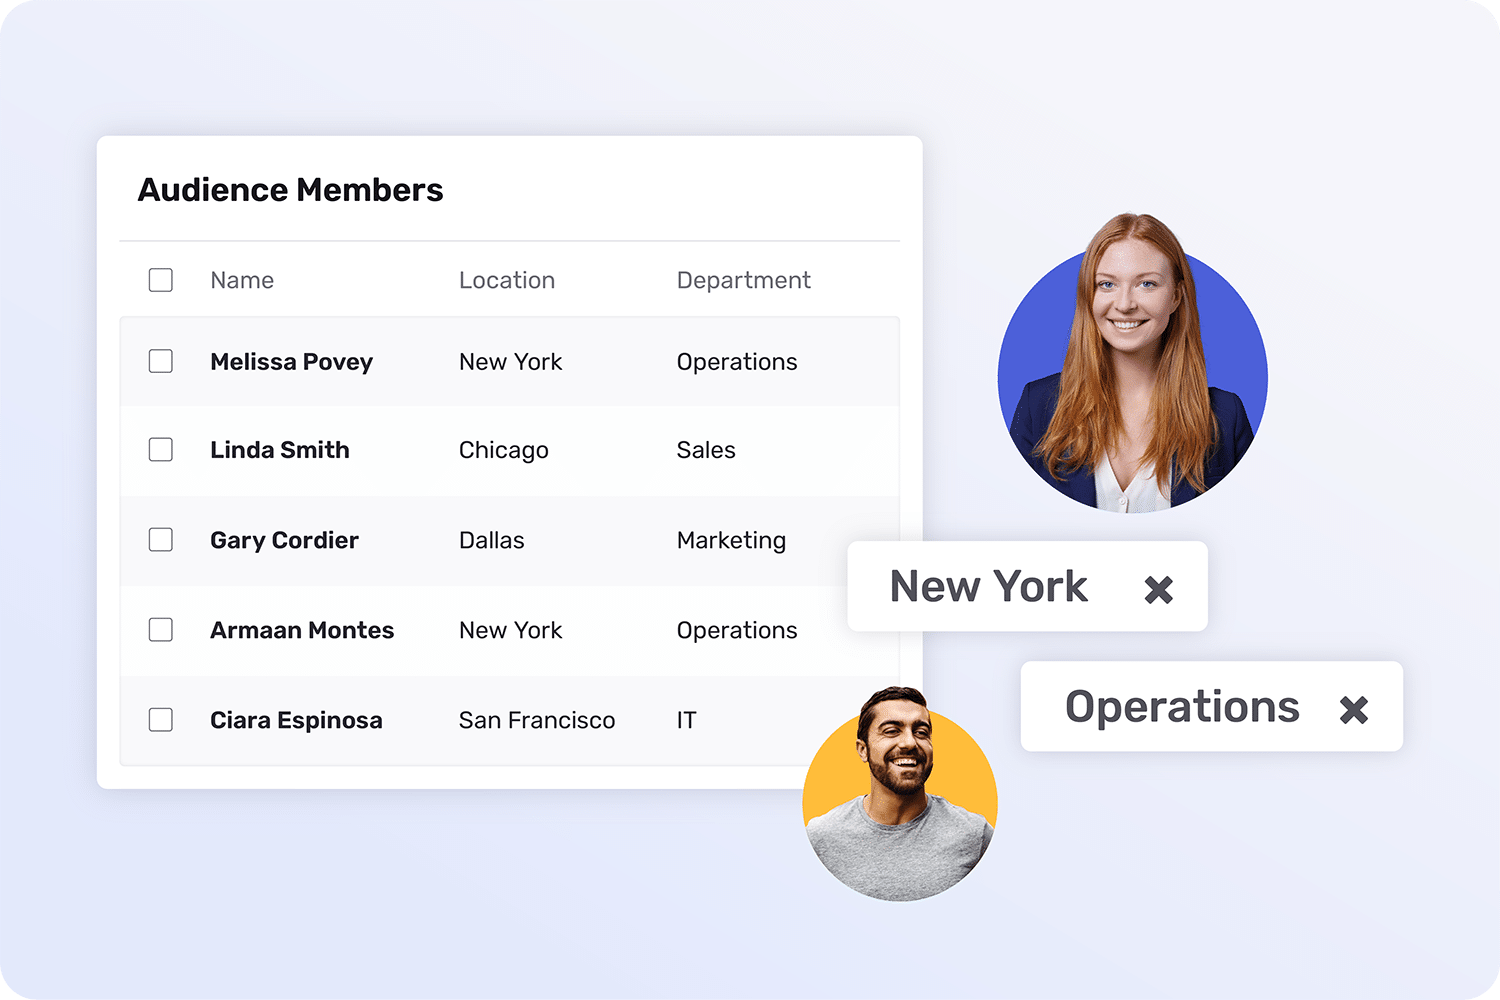Viewport: 1500px width, 1000px height.
Task: Sort by the Location column header
Action: pyautogui.click(x=507, y=280)
